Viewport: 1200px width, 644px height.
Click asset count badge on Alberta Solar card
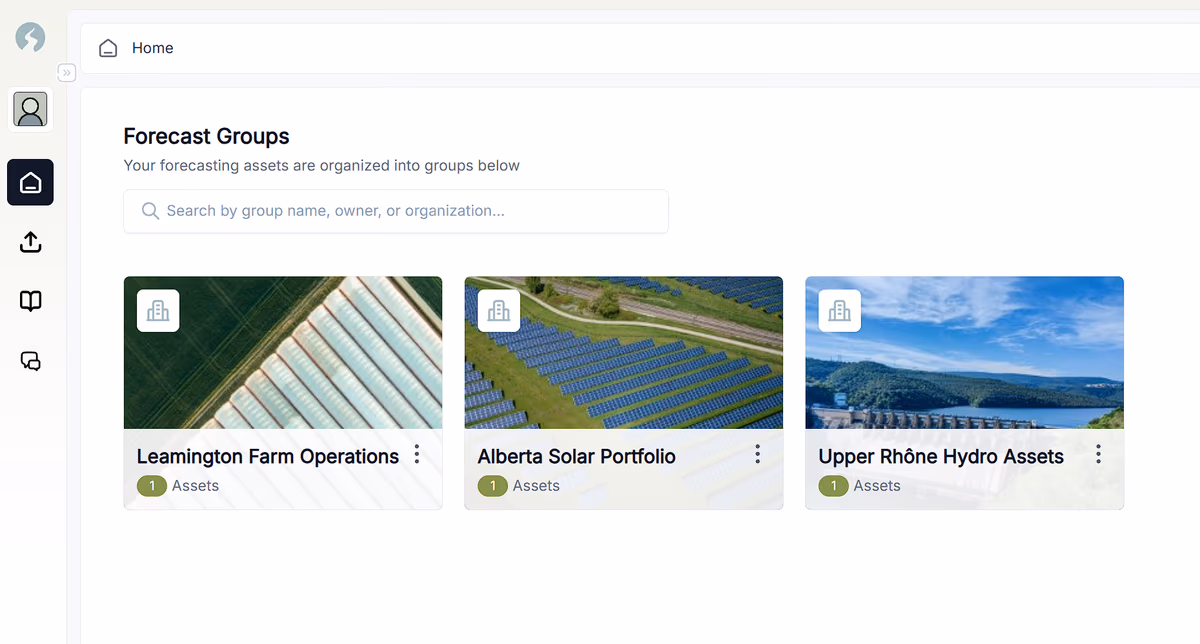click(493, 486)
